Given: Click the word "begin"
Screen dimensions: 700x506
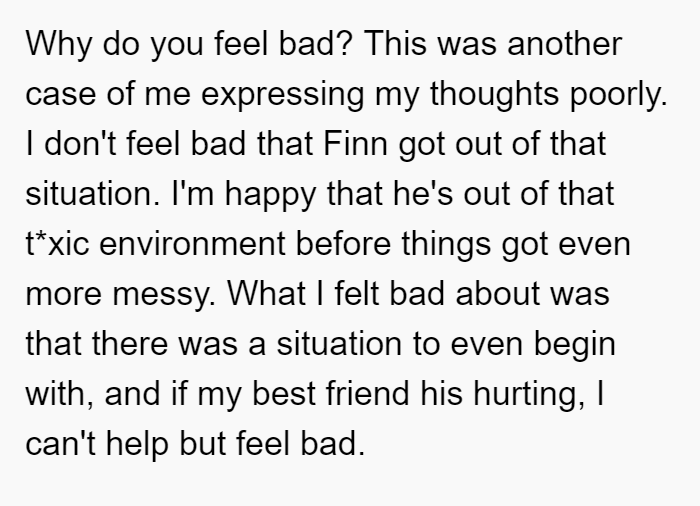Looking at the screenshot, I should pyautogui.click(x=575, y=346).
